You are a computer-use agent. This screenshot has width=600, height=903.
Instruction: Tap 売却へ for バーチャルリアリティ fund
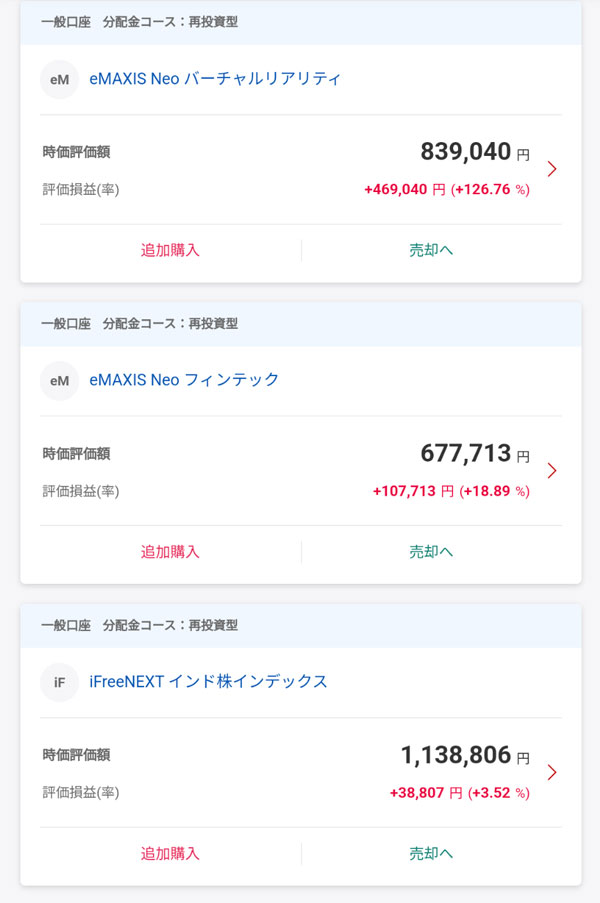coord(431,250)
